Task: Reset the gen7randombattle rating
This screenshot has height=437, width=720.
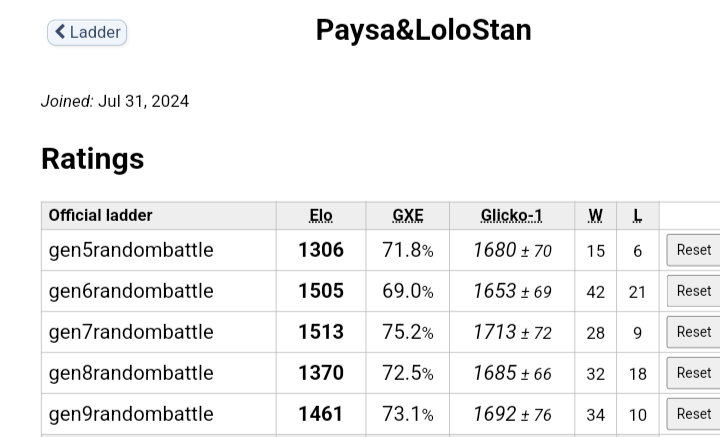Action: click(x=693, y=332)
